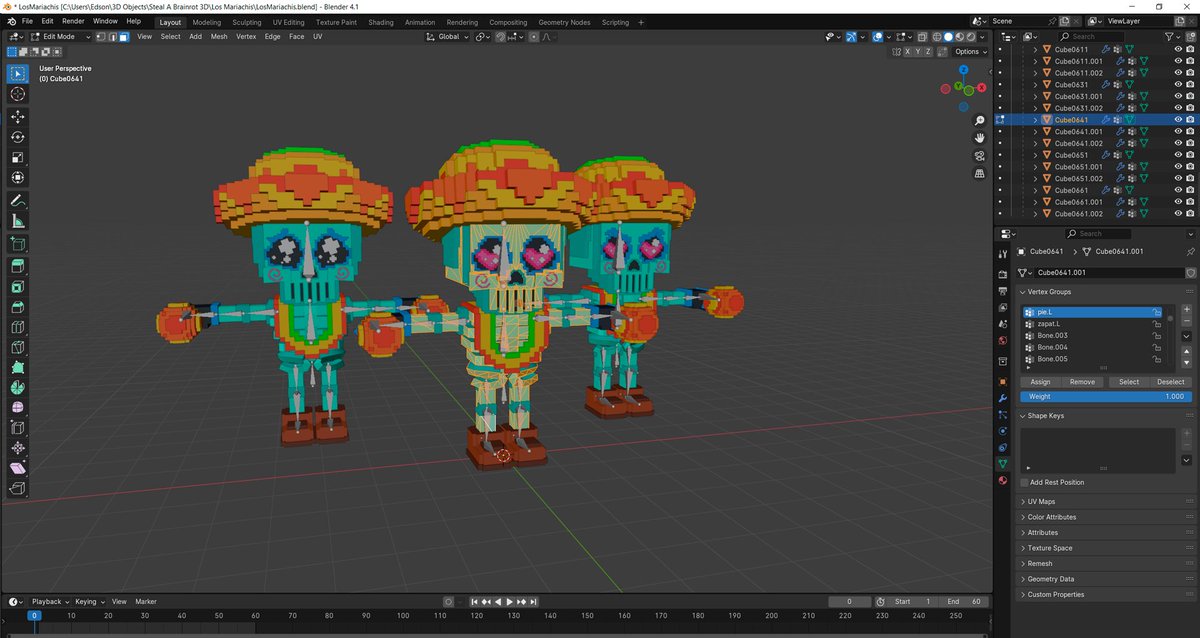The height and width of the screenshot is (638, 1200).
Task: Select the Transform tool
Action: click(18, 177)
